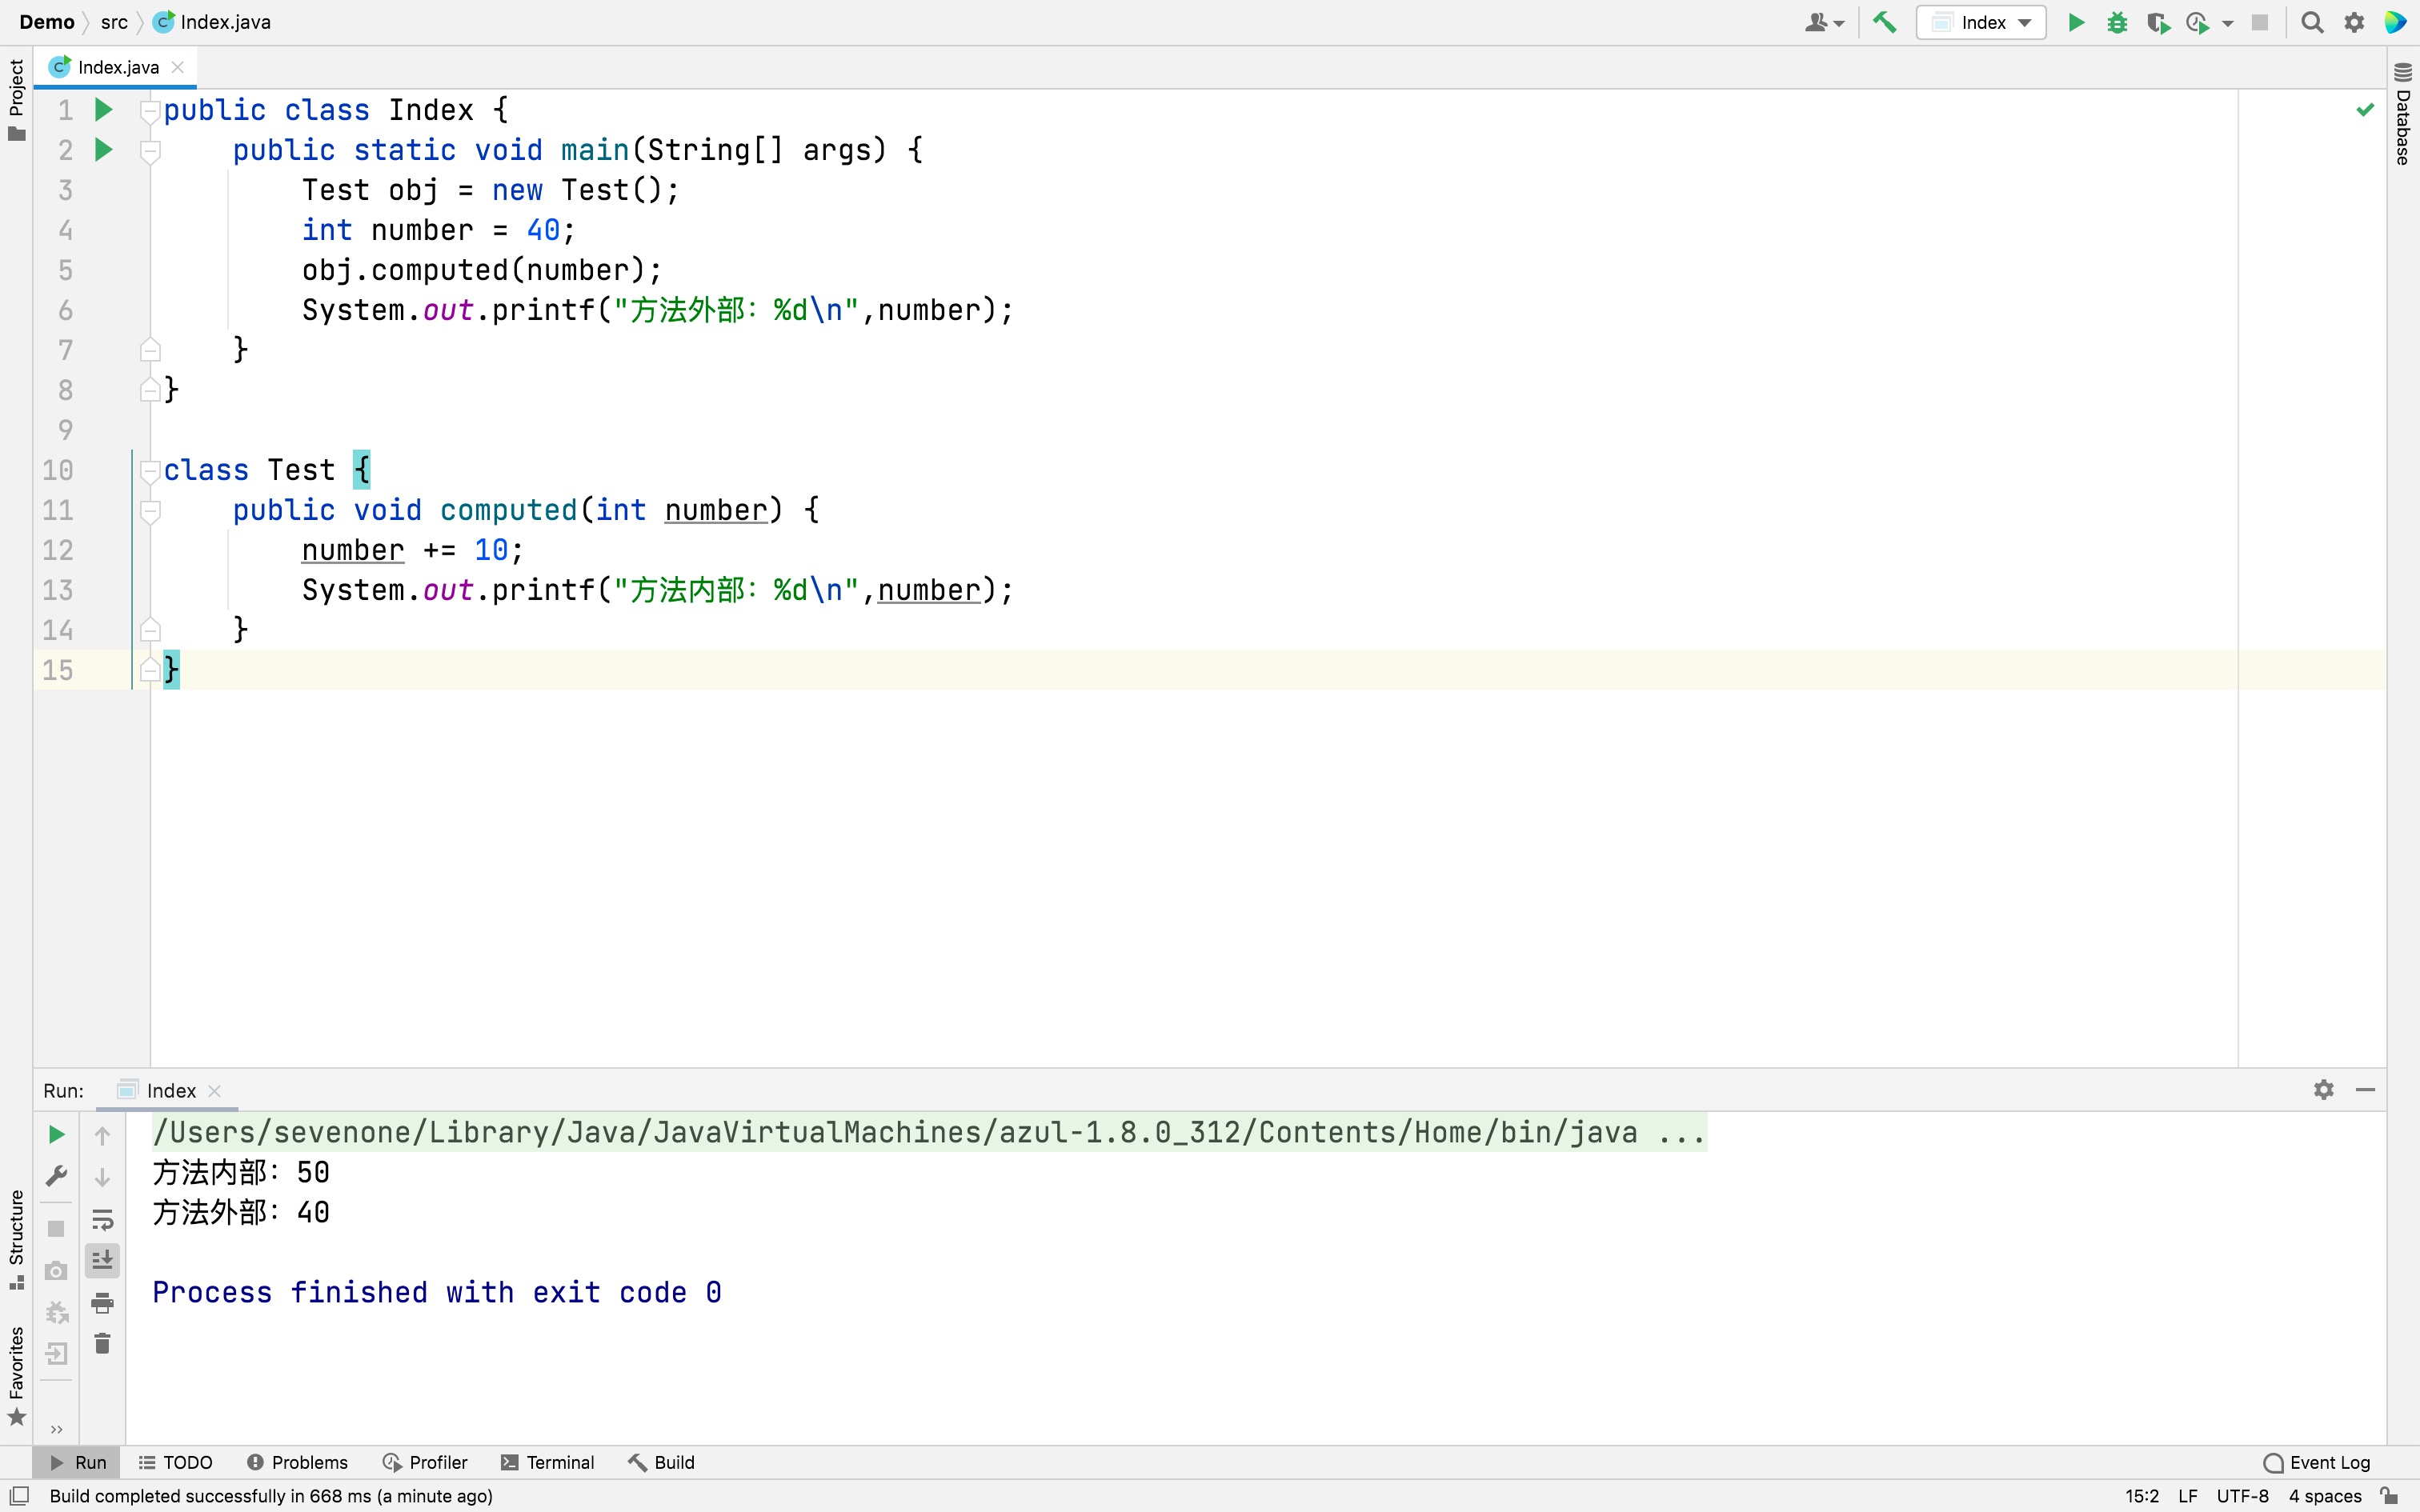Click the run gutter arrow on line 2
Image resolution: width=2420 pixels, height=1512 pixels.
pyautogui.click(x=103, y=150)
